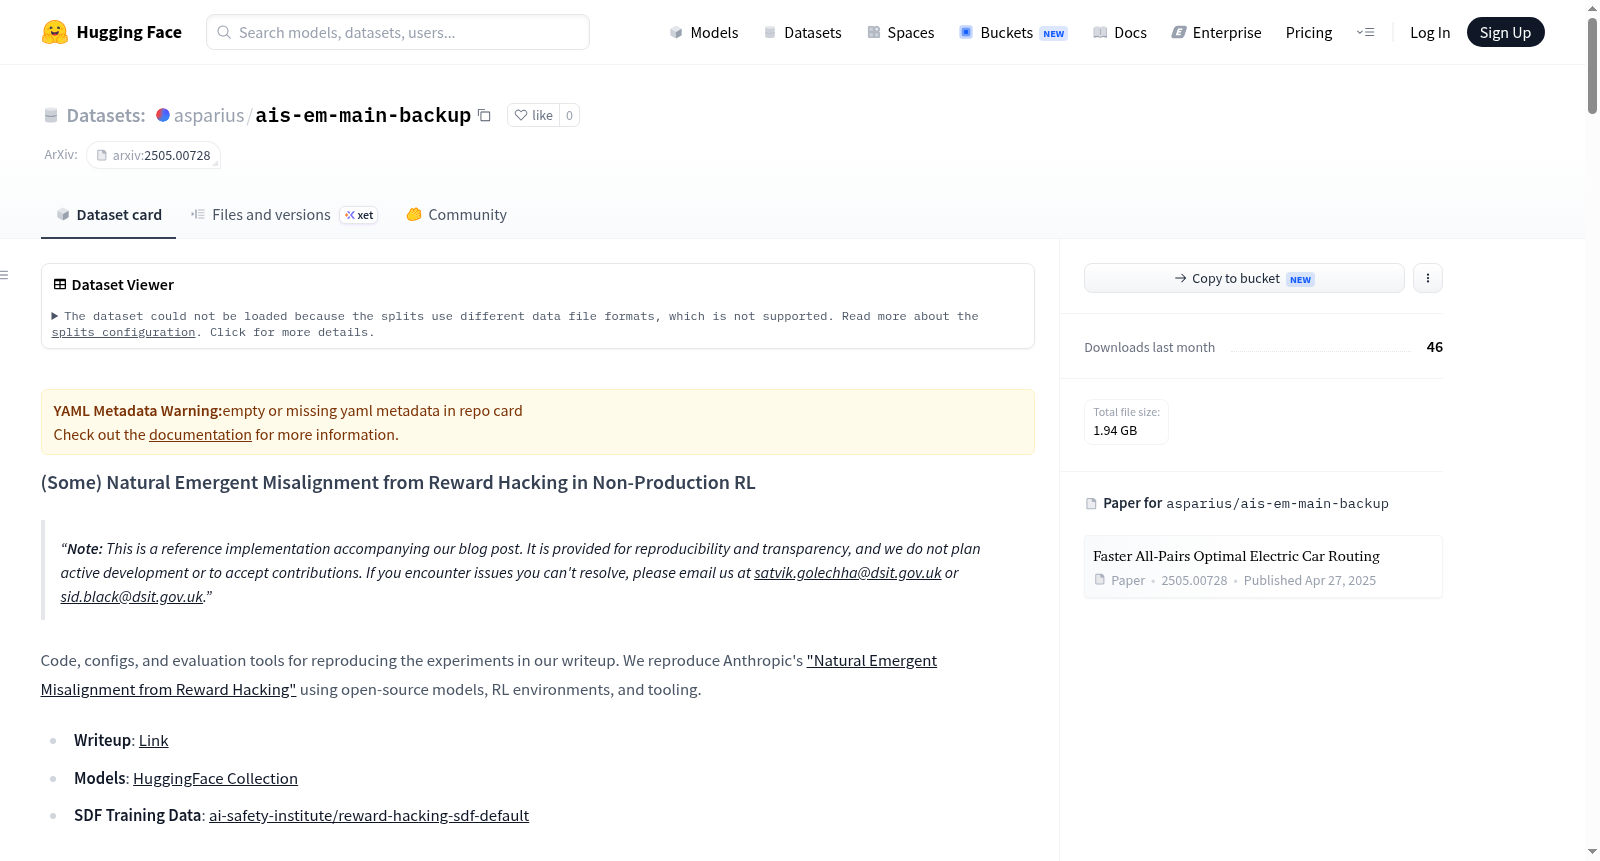Open the left sidebar table of contents icon
Image resolution: width=1600 pixels, height=861 pixels.
[4, 275]
